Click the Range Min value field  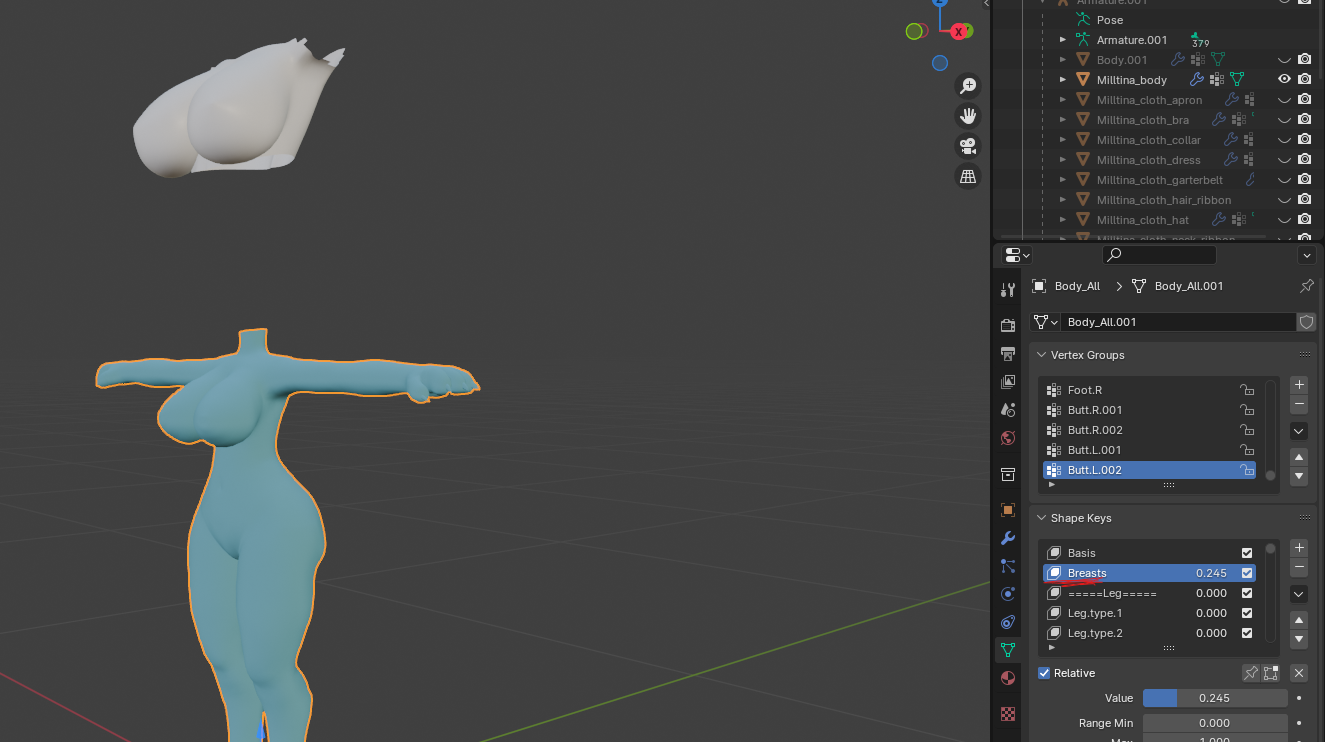point(1215,723)
